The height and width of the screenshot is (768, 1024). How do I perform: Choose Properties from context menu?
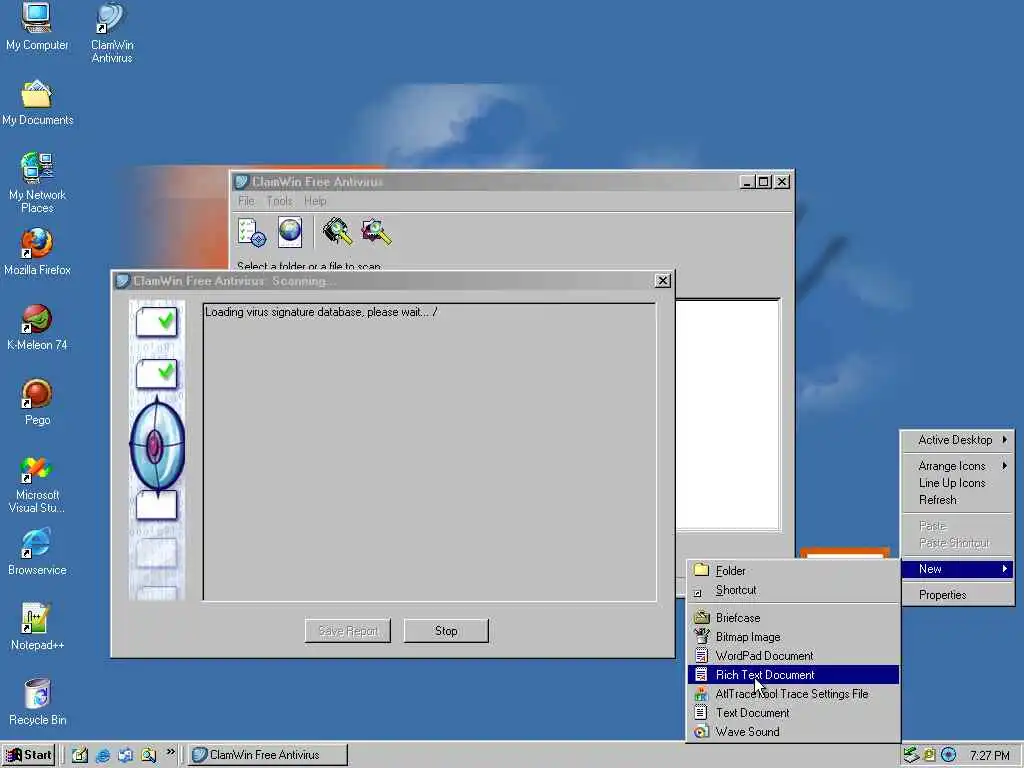coord(957,595)
